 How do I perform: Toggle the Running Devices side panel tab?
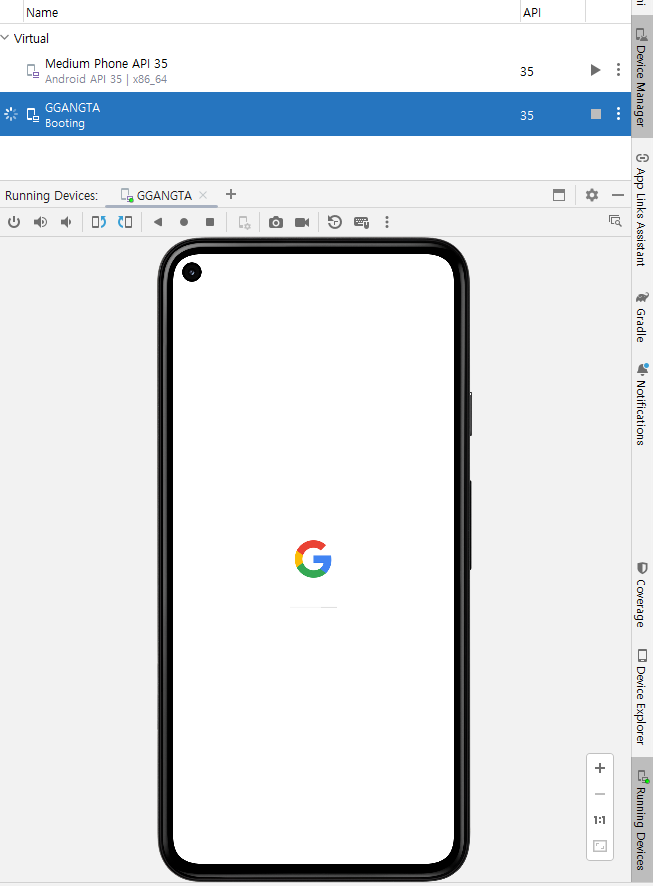click(x=642, y=819)
